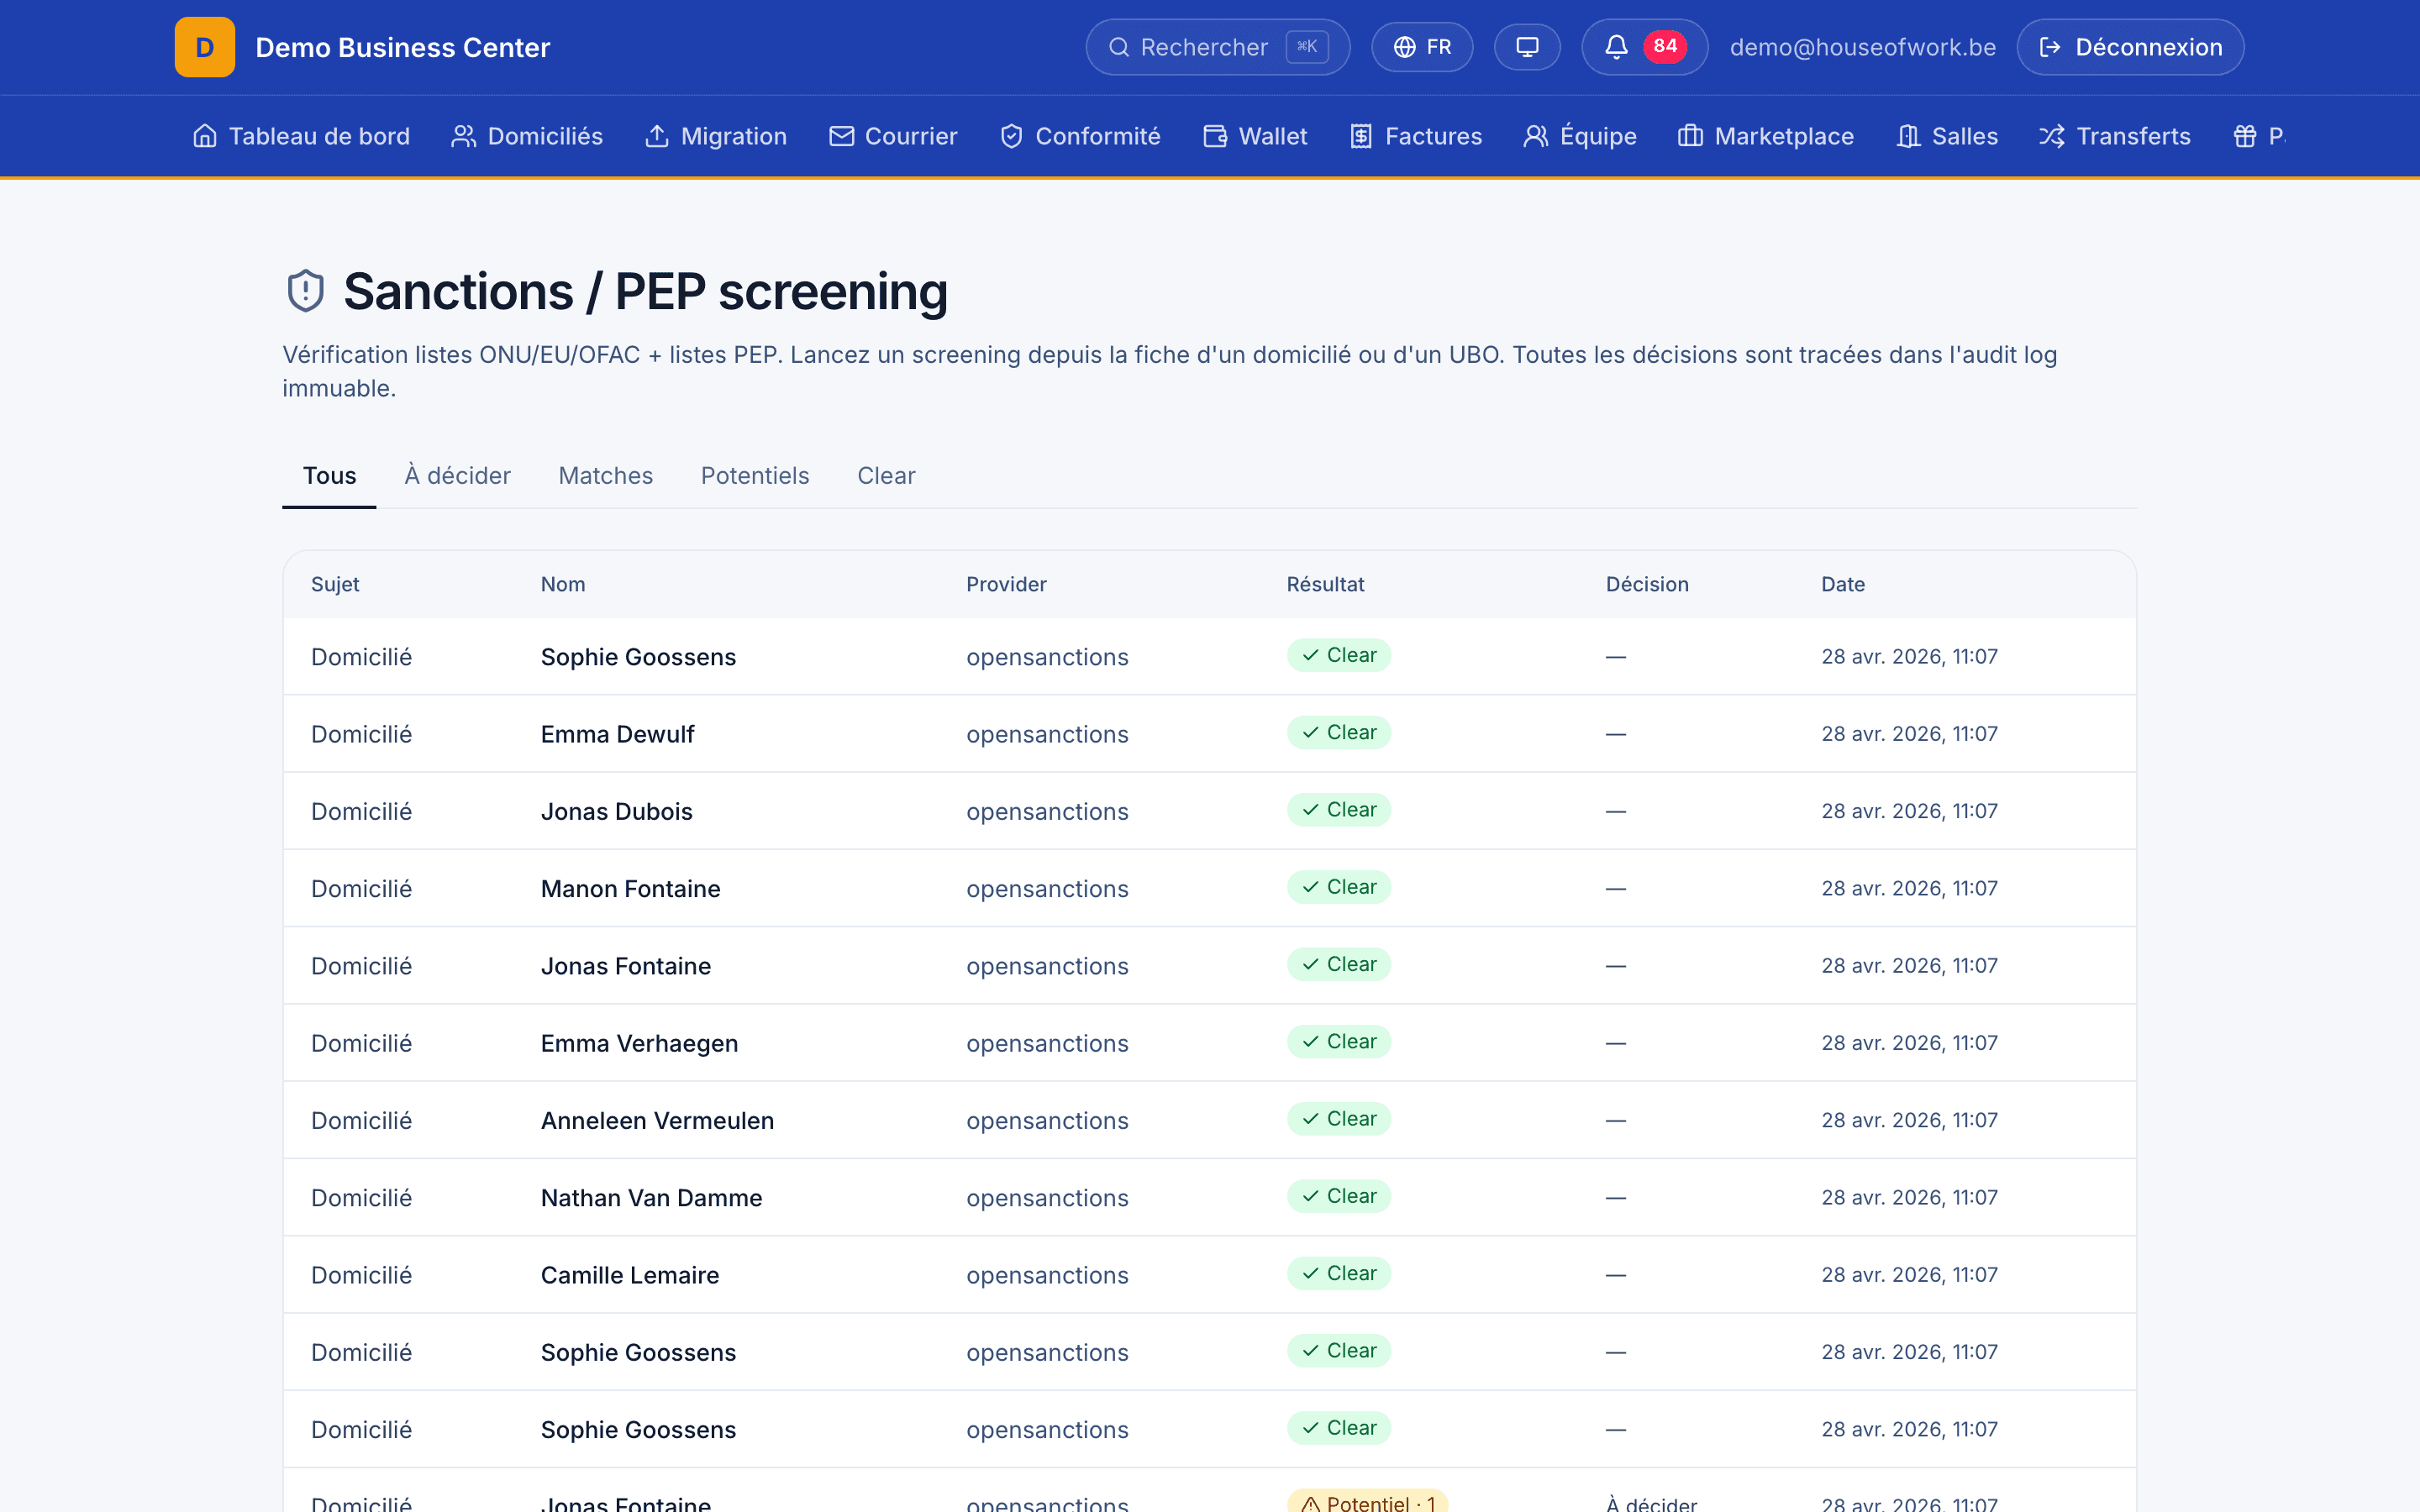Click the Déconnexion button
The height and width of the screenshot is (1512, 2420).
coord(2130,47)
